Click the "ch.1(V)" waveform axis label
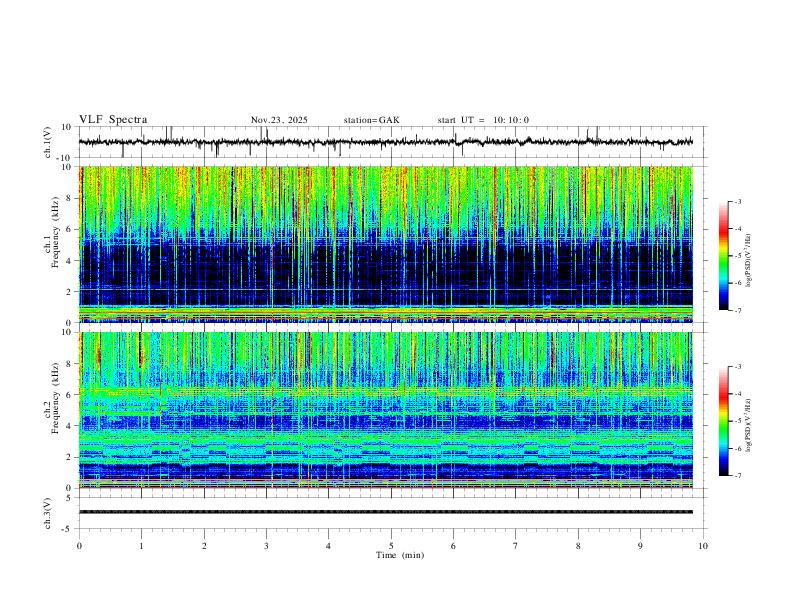The height and width of the screenshot is (612, 792). tap(48, 142)
